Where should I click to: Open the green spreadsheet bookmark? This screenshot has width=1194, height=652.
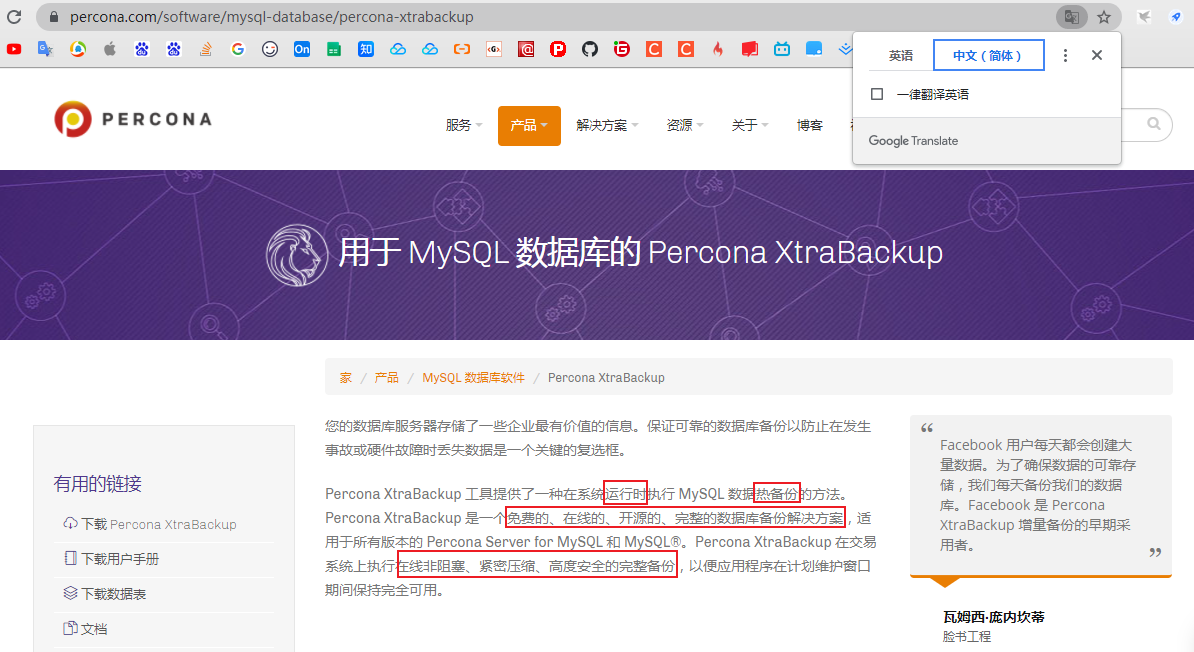click(x=334, y=50)
